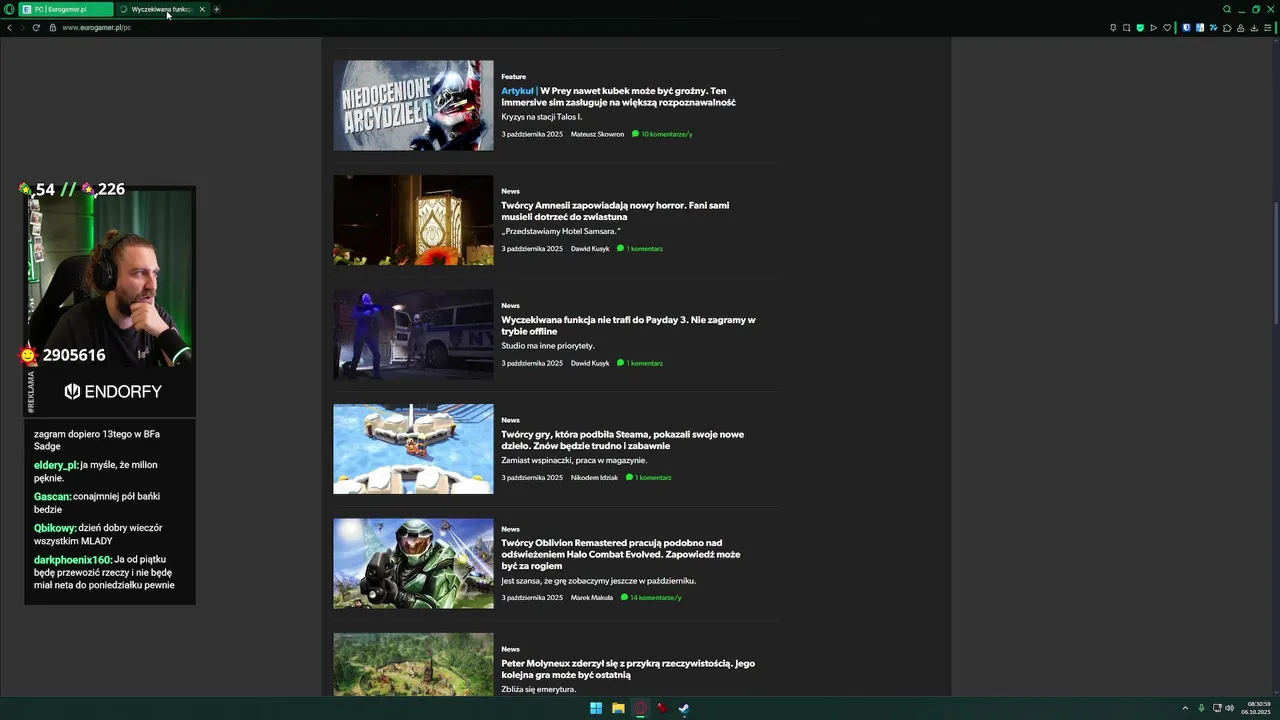Open "10 komentarze/y" on the Prey article
The height and width of the screenshot is (720, 1280).
pyautogui.click(x=662, y=134)
